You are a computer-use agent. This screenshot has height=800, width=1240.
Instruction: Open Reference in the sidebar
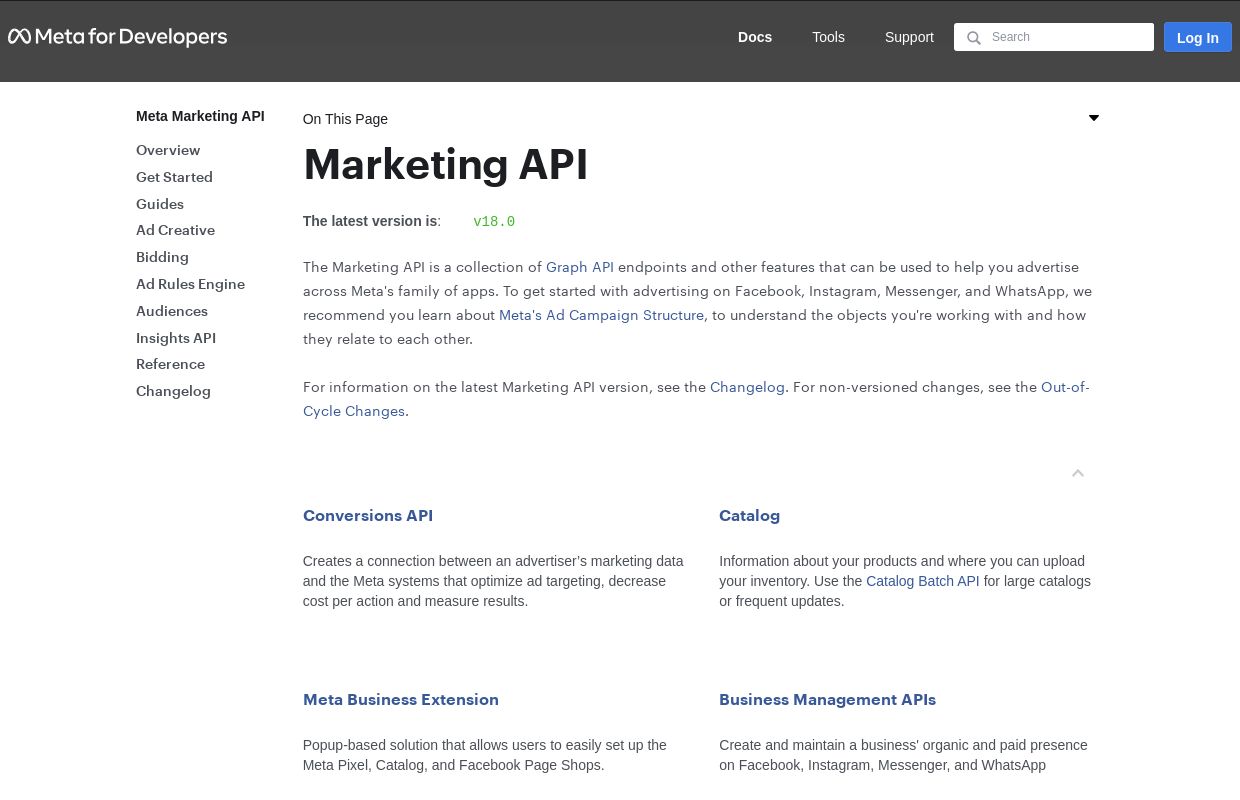click(x=170, y=364)
